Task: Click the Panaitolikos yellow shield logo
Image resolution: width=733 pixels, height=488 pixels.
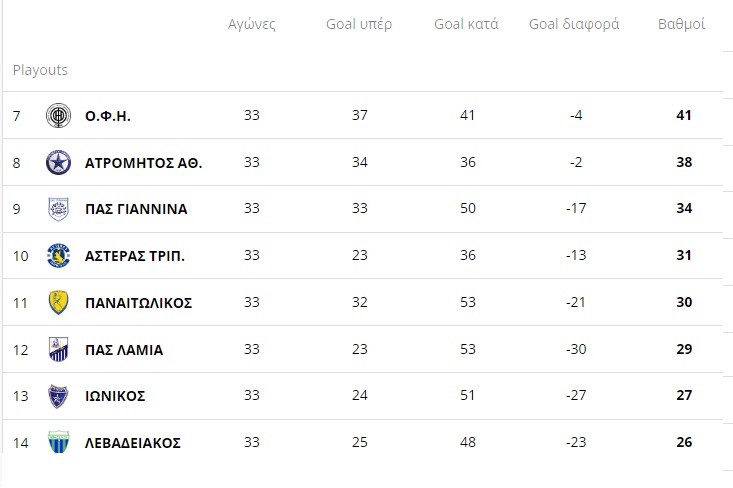Action: point(58,302)
